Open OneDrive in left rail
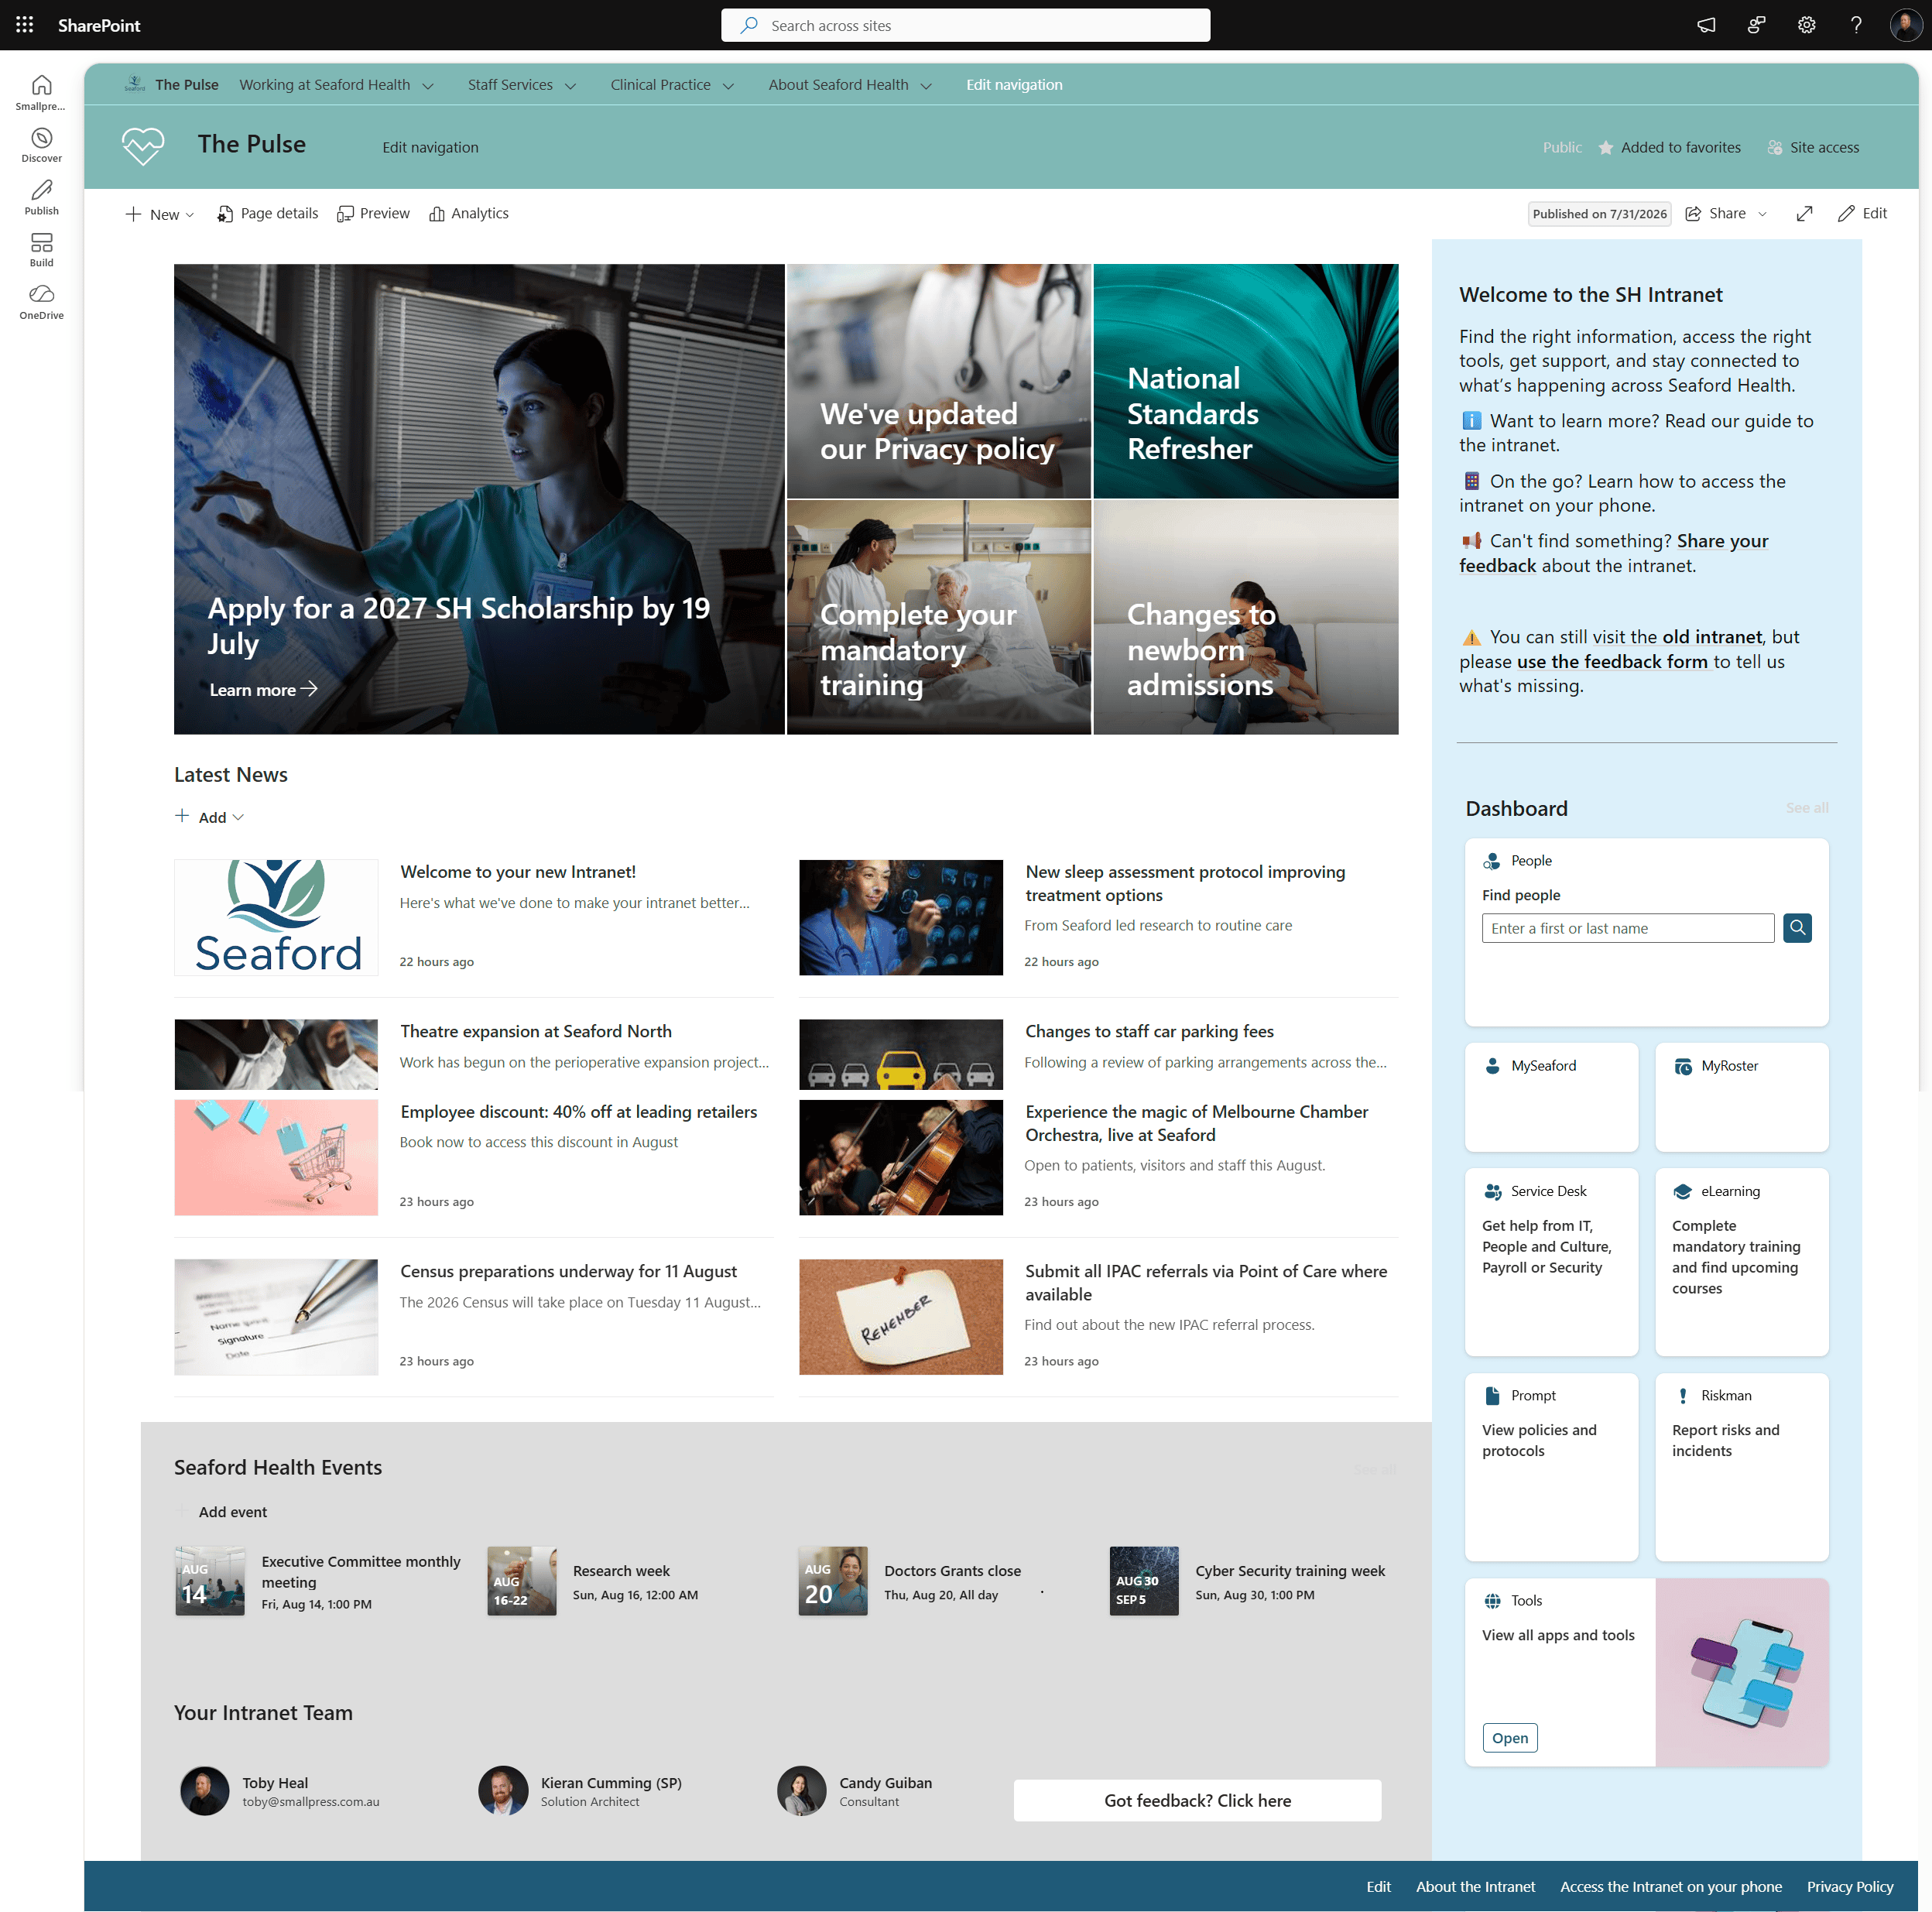This screenshot has width=1932, height=1912. (41, 302)
